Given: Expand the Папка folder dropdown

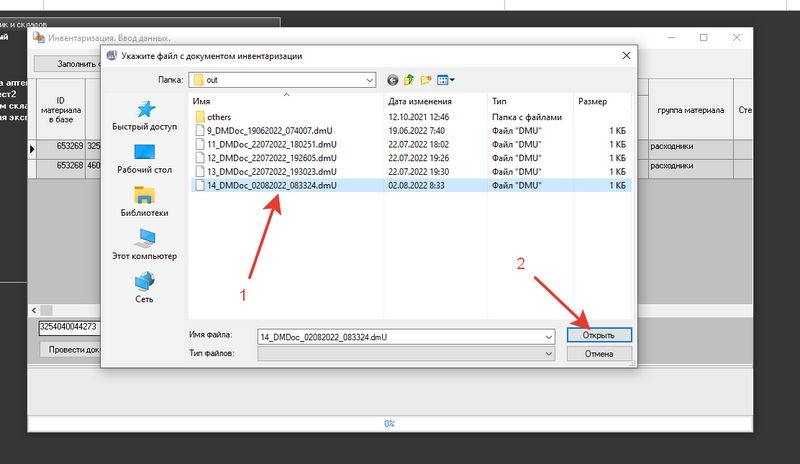Looking at the screenshot, I should pyautogui.click(x=368, y=79).
